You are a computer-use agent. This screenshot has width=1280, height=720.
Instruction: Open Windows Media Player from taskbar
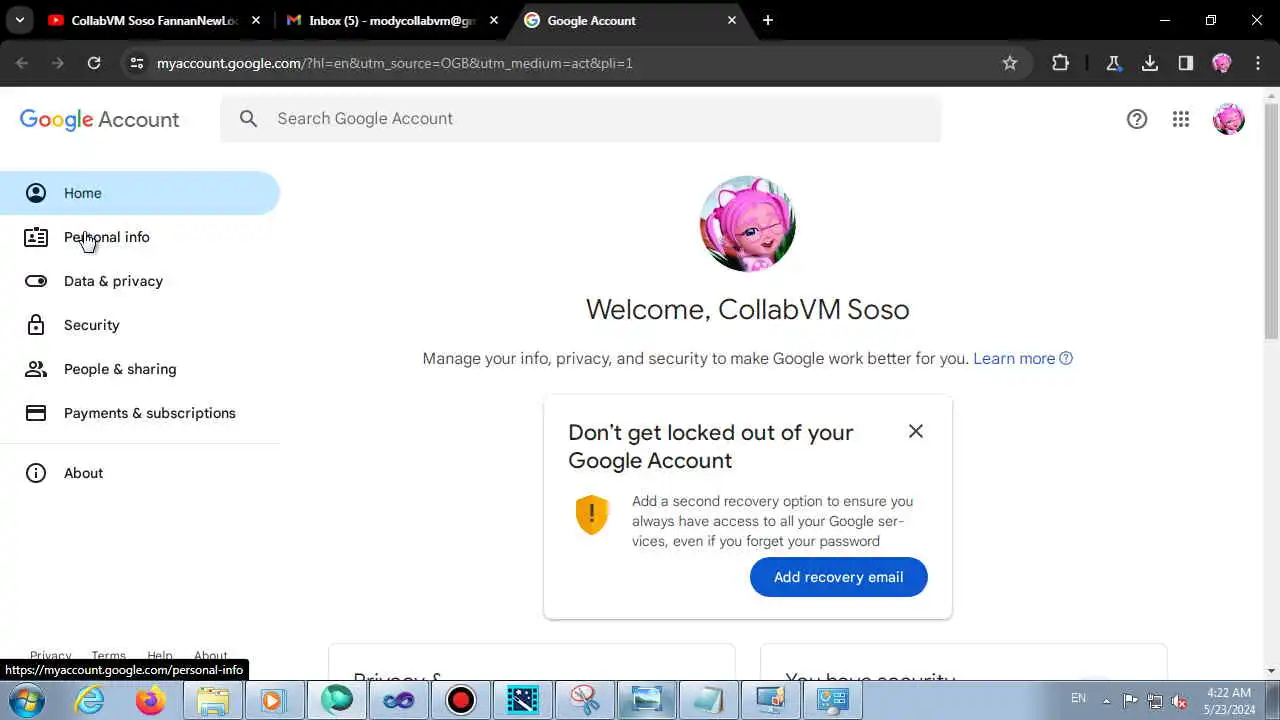(x=273, y=700)
